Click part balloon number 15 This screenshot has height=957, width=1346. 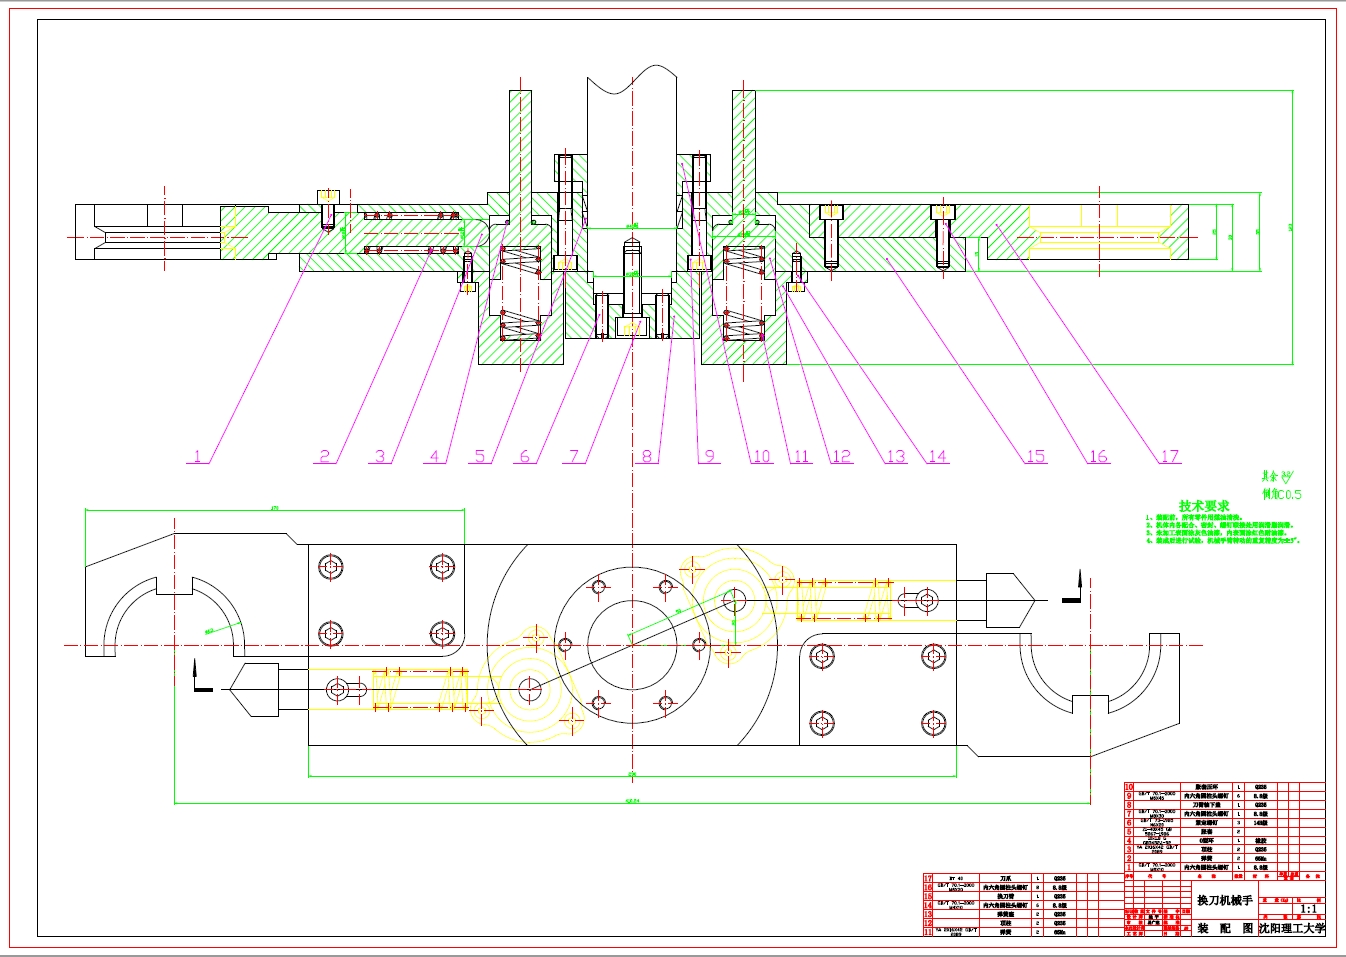coord(1036,456)
